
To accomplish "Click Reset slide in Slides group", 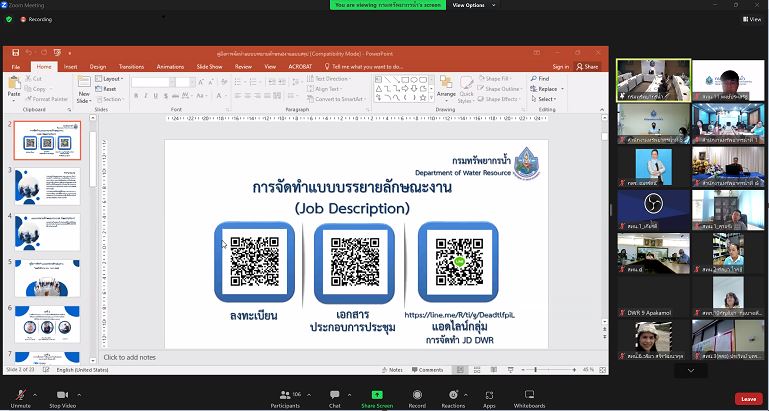I will click(105, 89).
